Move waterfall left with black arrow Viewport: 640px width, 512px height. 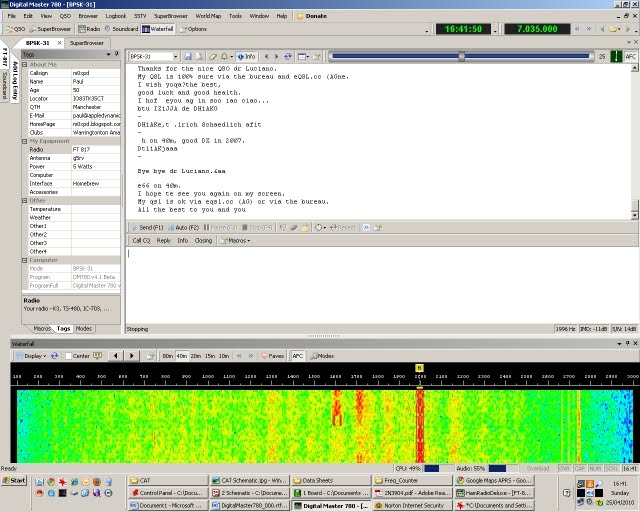(116, 356)
